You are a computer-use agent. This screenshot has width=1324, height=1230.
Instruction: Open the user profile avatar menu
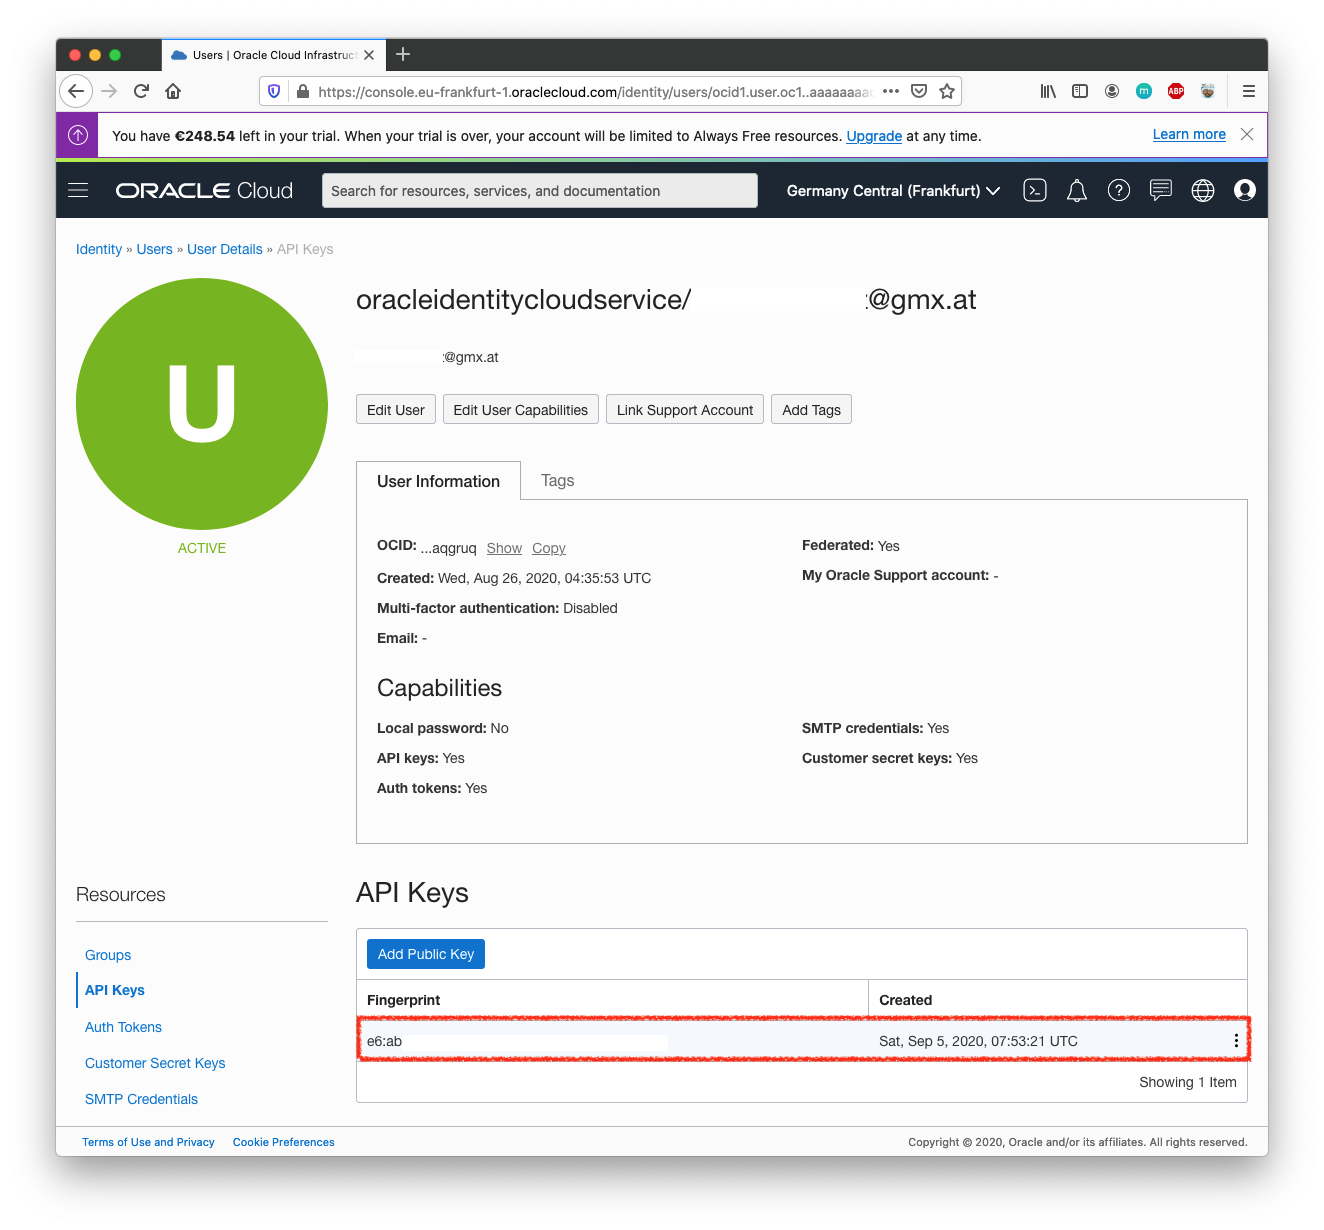tap(1245, 190)
